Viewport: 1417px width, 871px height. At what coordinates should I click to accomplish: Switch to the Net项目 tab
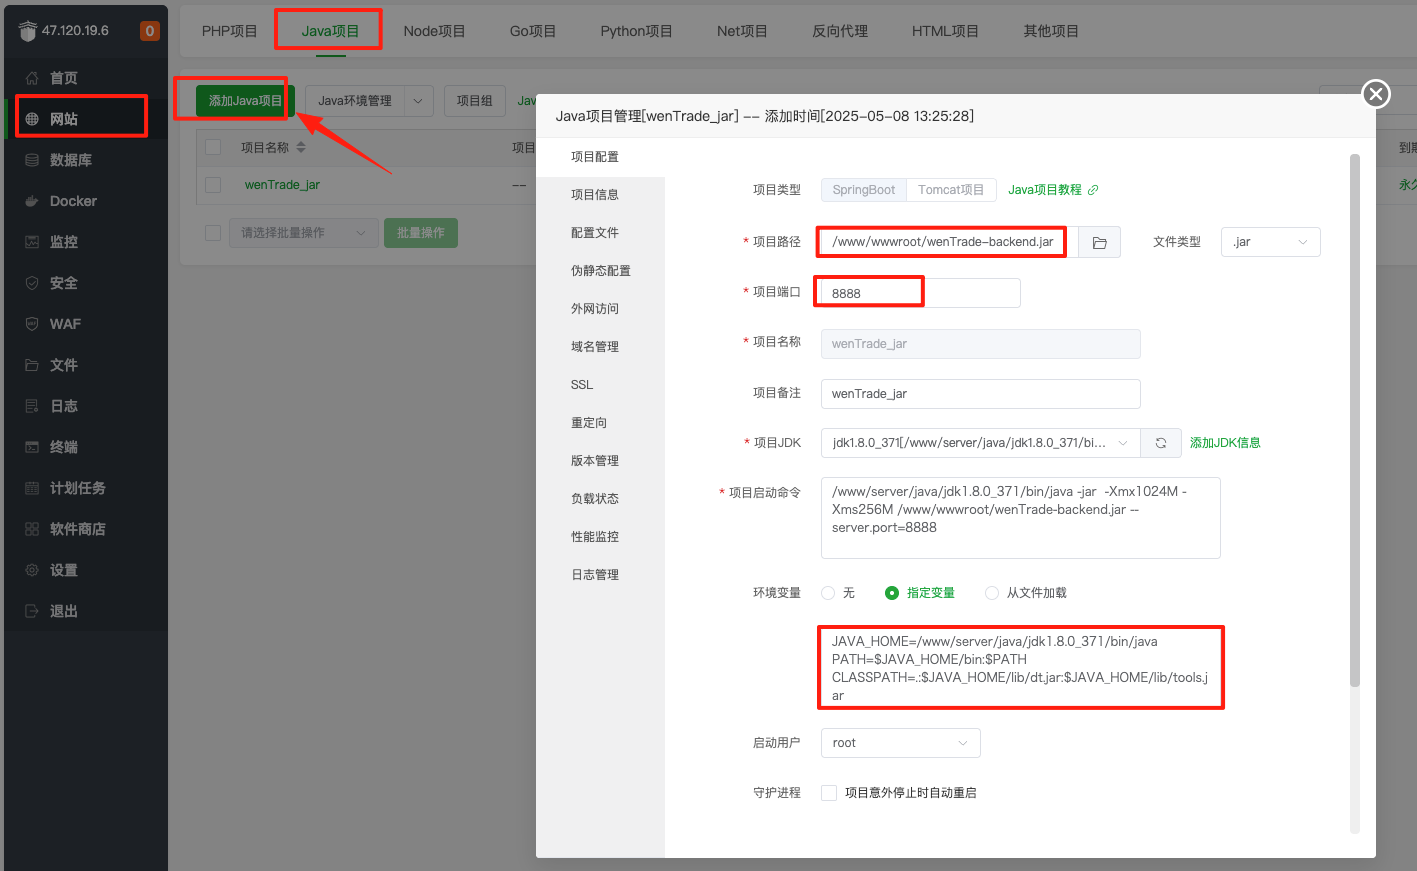pyautogui.click(x=742, y=31)
